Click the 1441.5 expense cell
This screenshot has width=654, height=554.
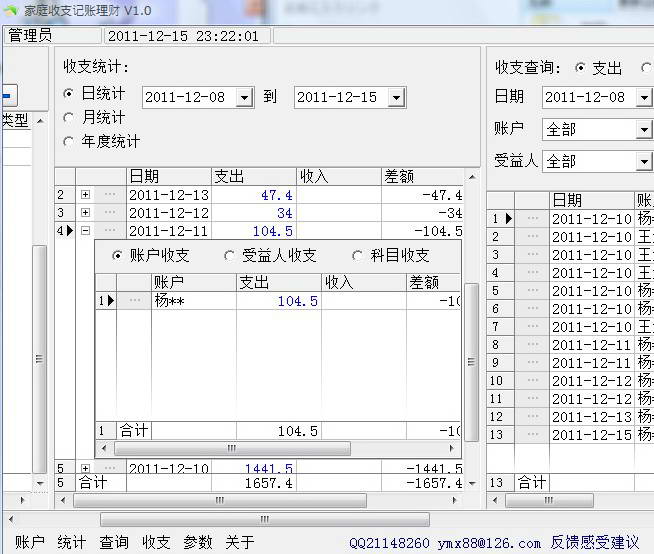point(254,468)
